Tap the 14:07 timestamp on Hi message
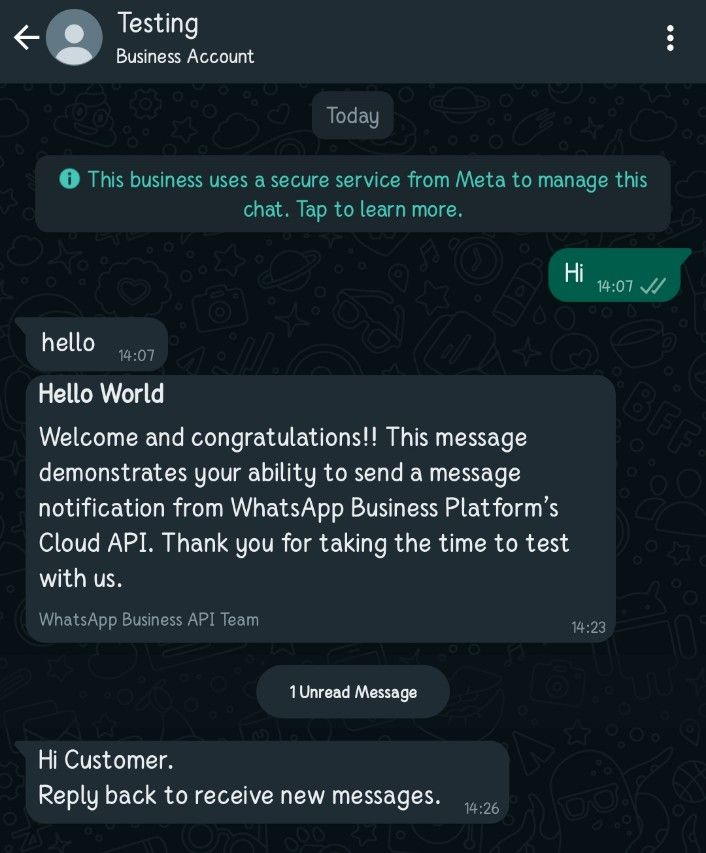706x853 pixels. (x=615, y=286)
